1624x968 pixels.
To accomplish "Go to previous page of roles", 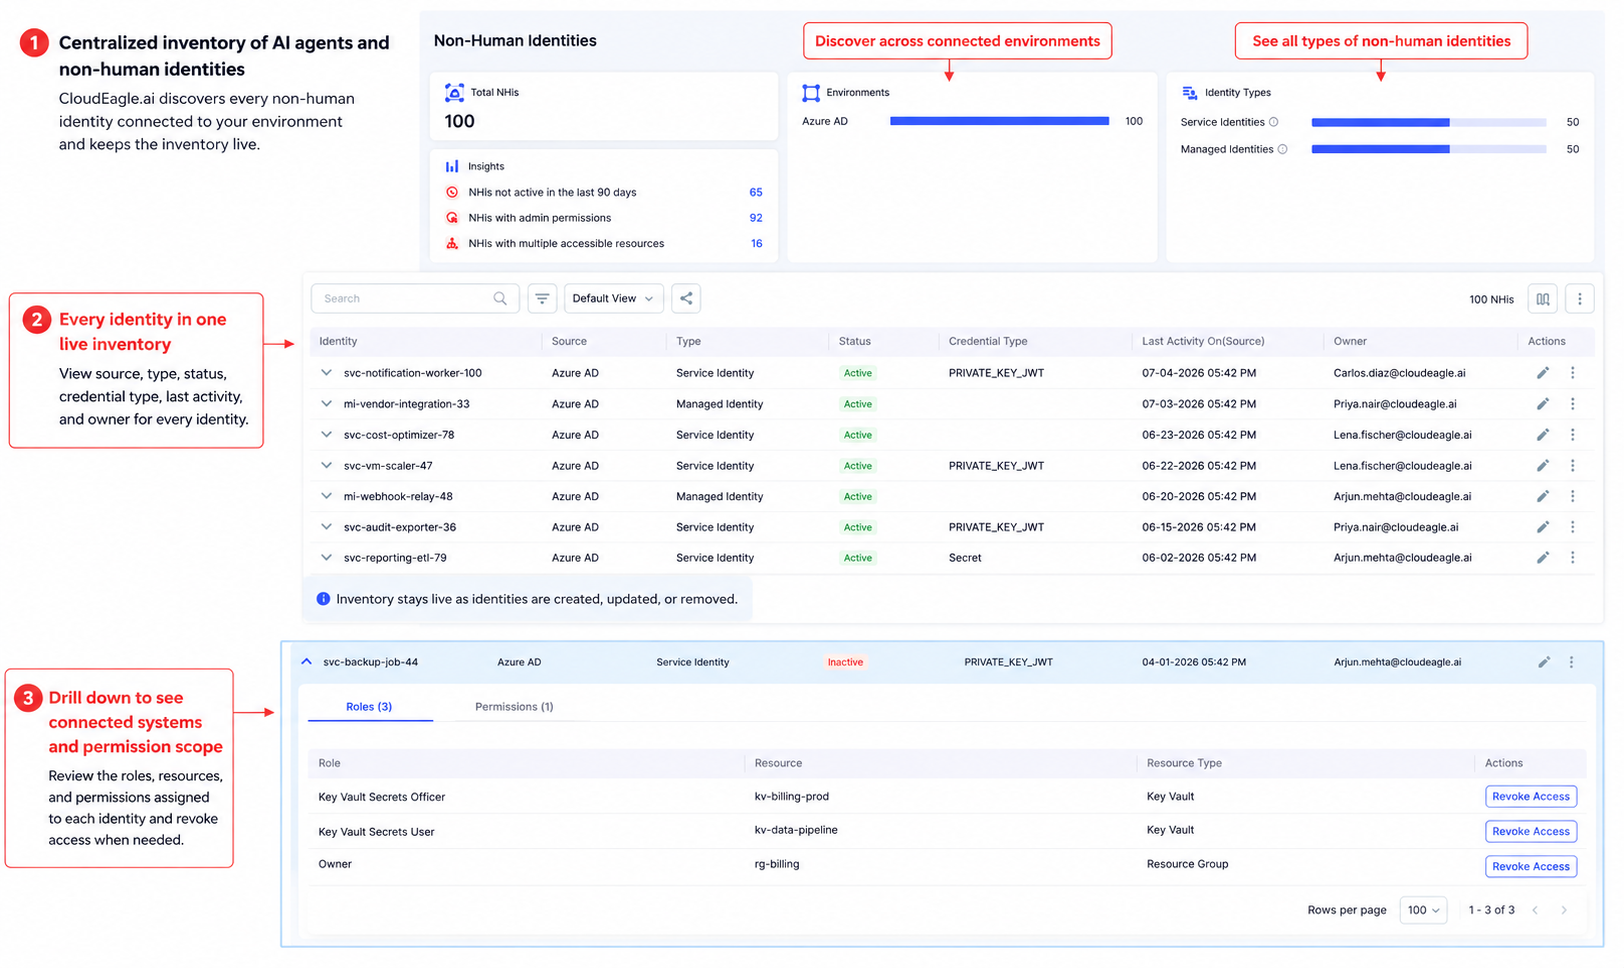I will [1535, 910].
